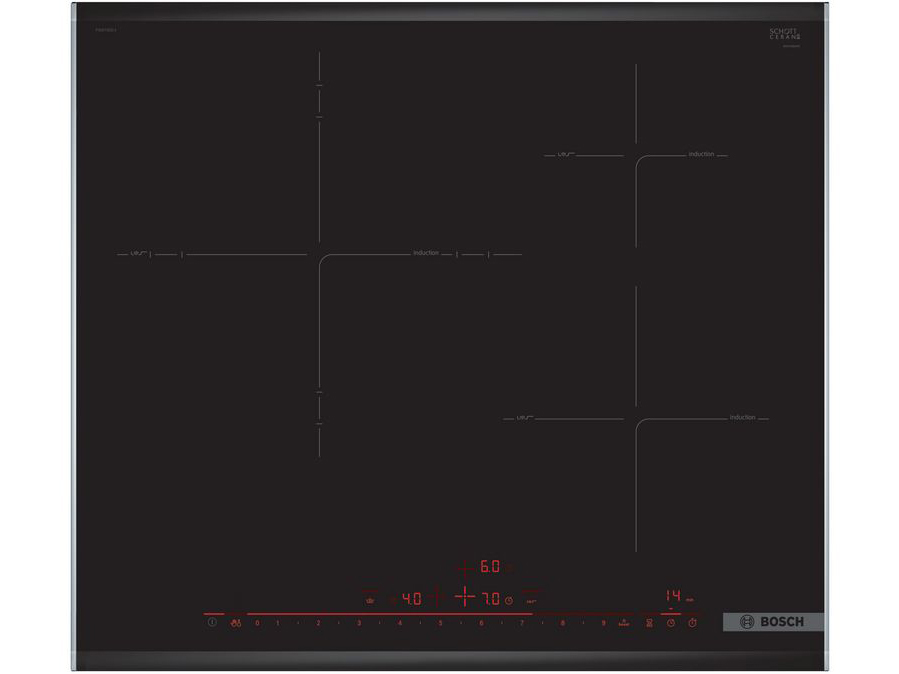Select the zone showing power level 6.0
Image resolution: width=899 pixels, height=674 pixels.
pyautogui.click(x=489, y=567)
